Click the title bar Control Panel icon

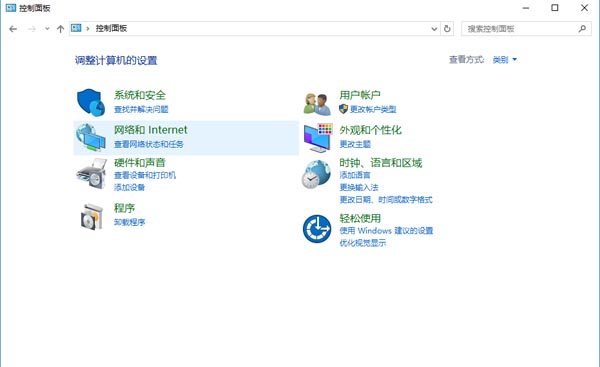(x=11, y=8)
